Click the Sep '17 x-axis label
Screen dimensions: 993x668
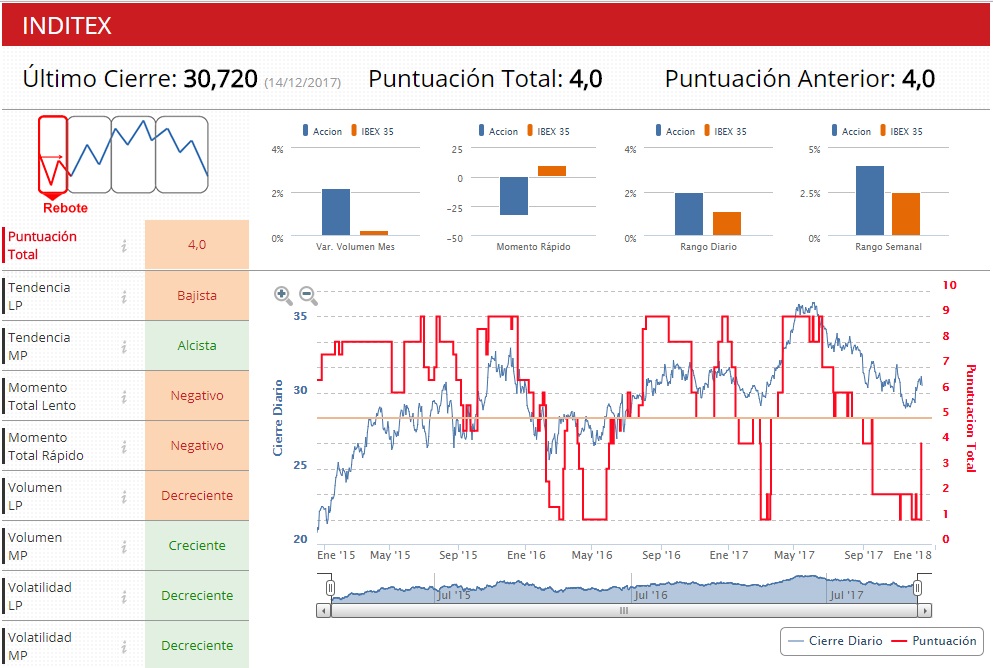pos(863,555)
